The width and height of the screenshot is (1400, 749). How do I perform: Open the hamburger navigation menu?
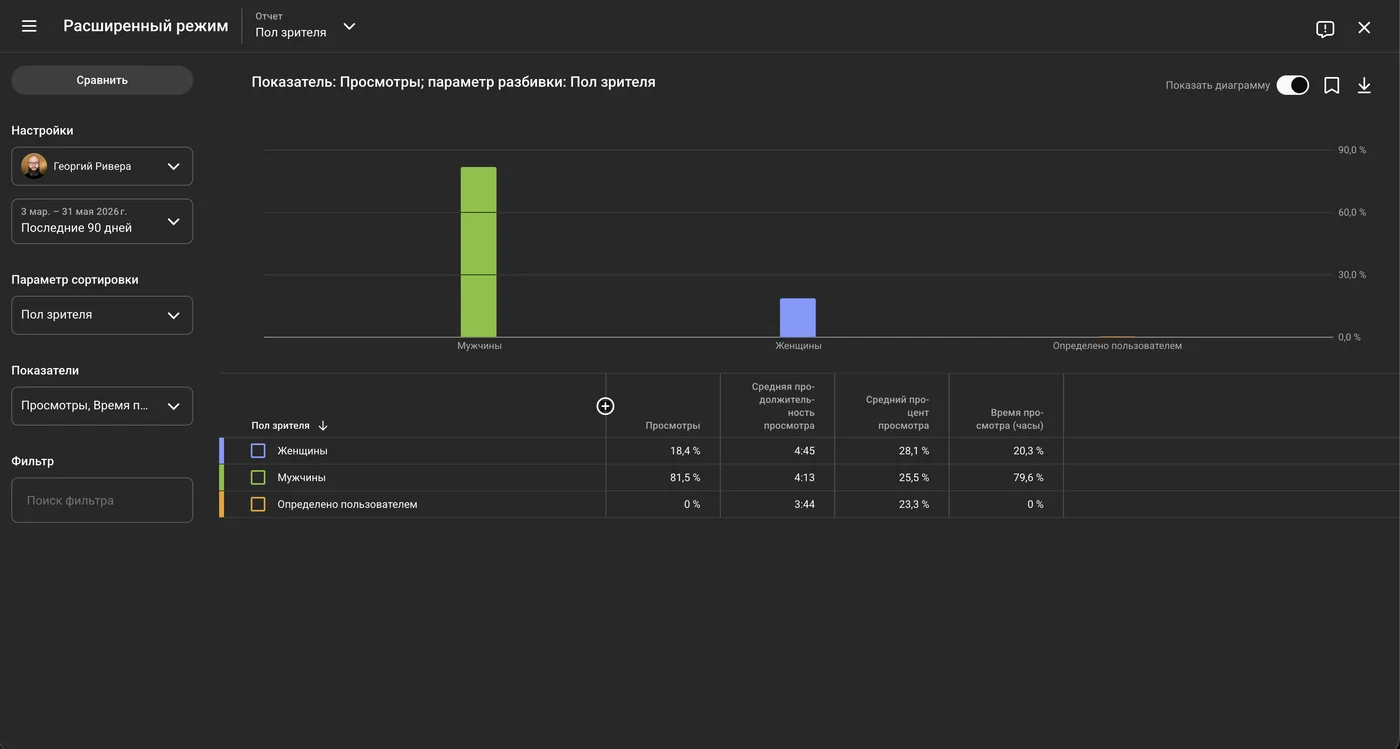[x=29, y=26]
